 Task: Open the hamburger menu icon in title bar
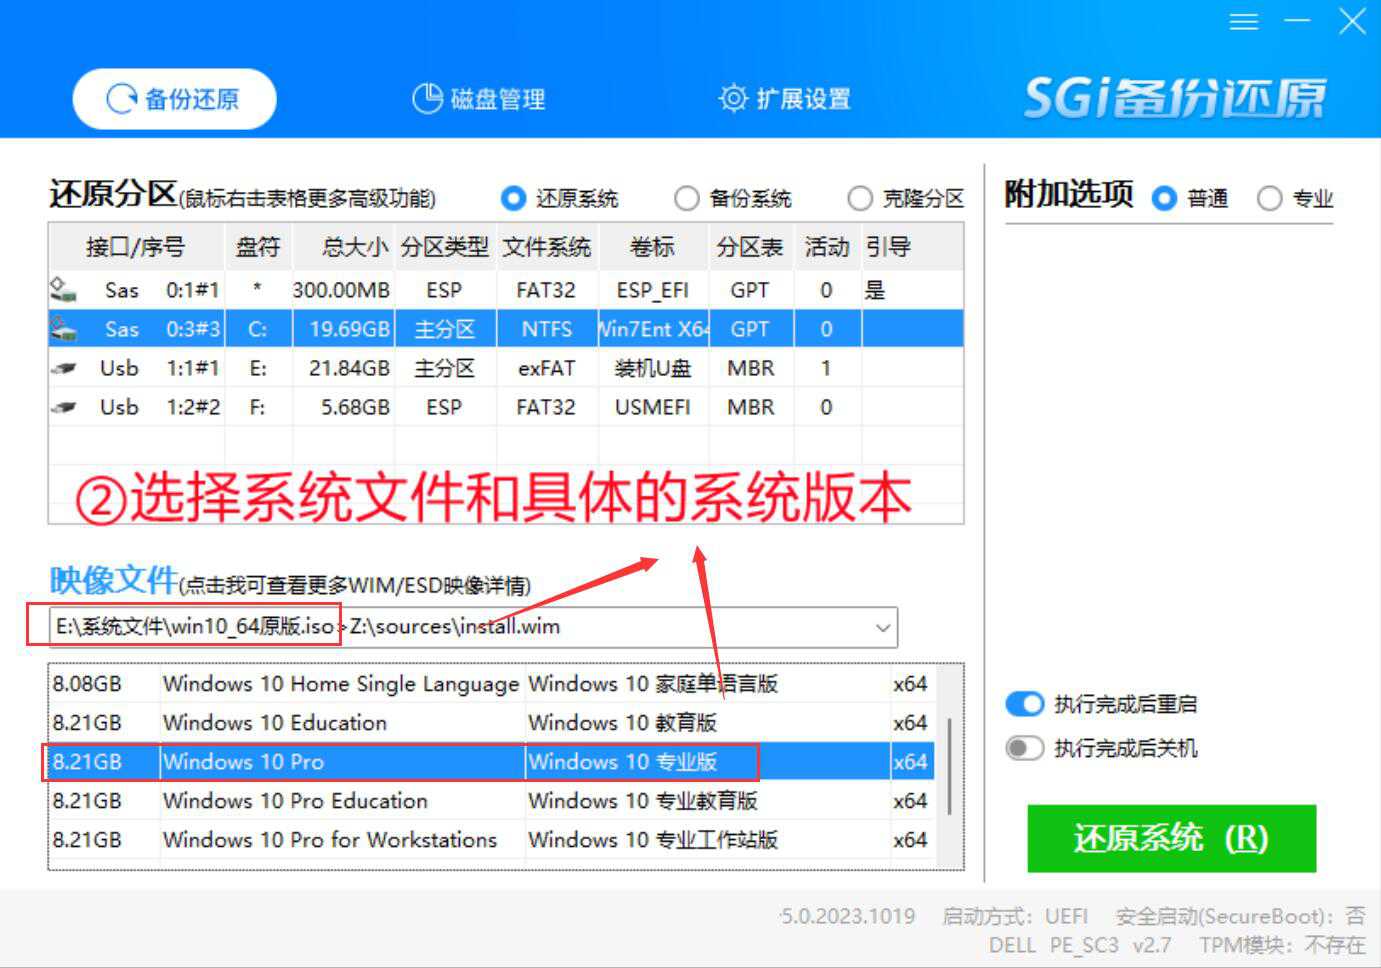[x=1243, y=22]
